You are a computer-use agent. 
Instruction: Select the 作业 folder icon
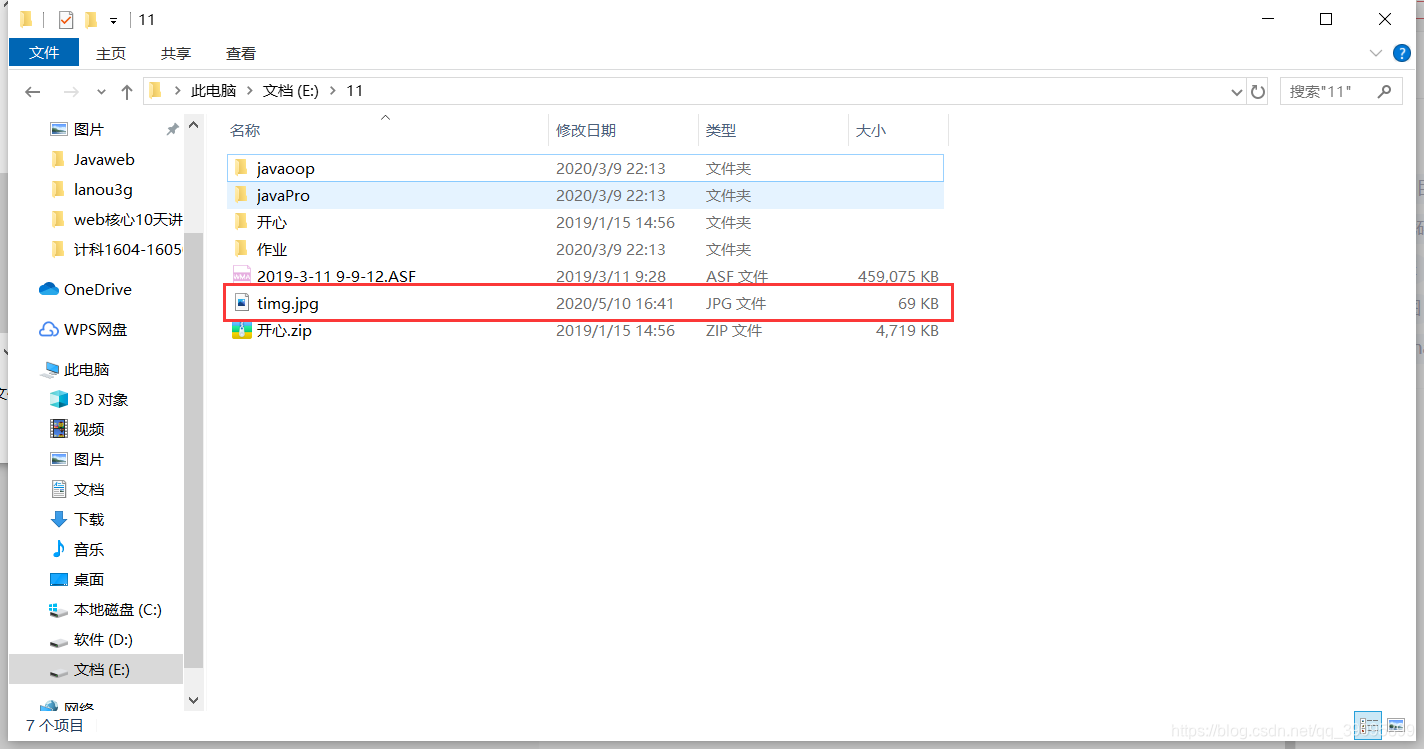[241, 249]
